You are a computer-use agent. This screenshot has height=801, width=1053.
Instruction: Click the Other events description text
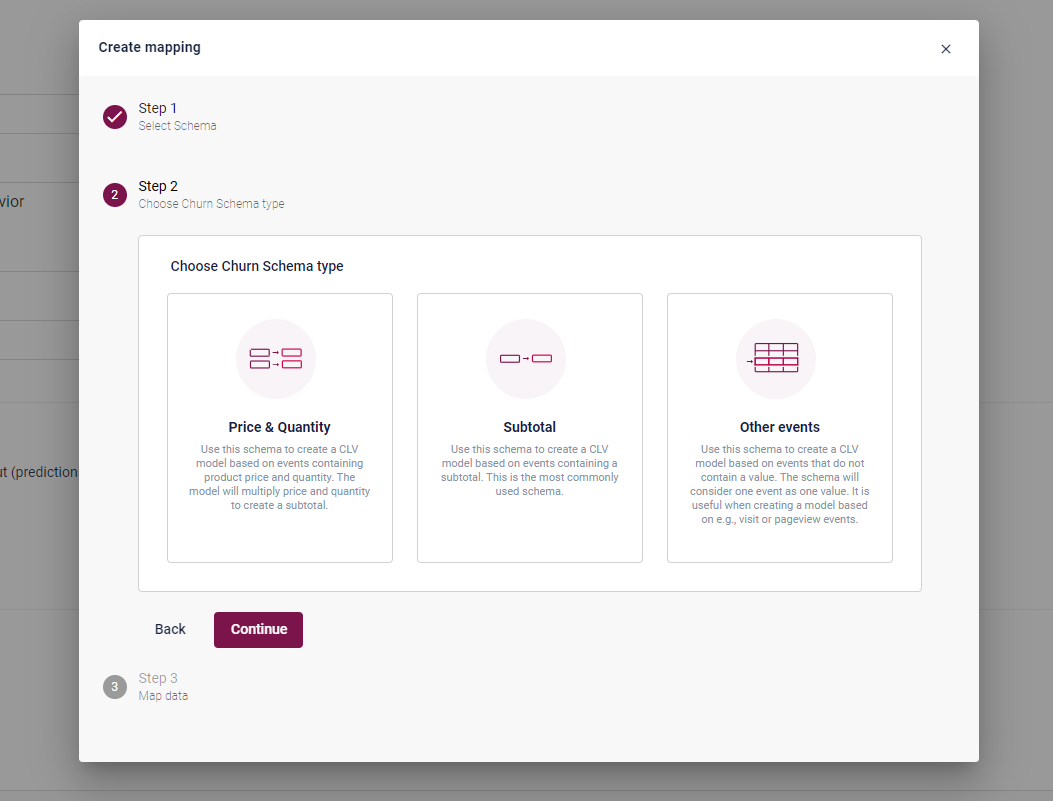[x=779, y=485]
